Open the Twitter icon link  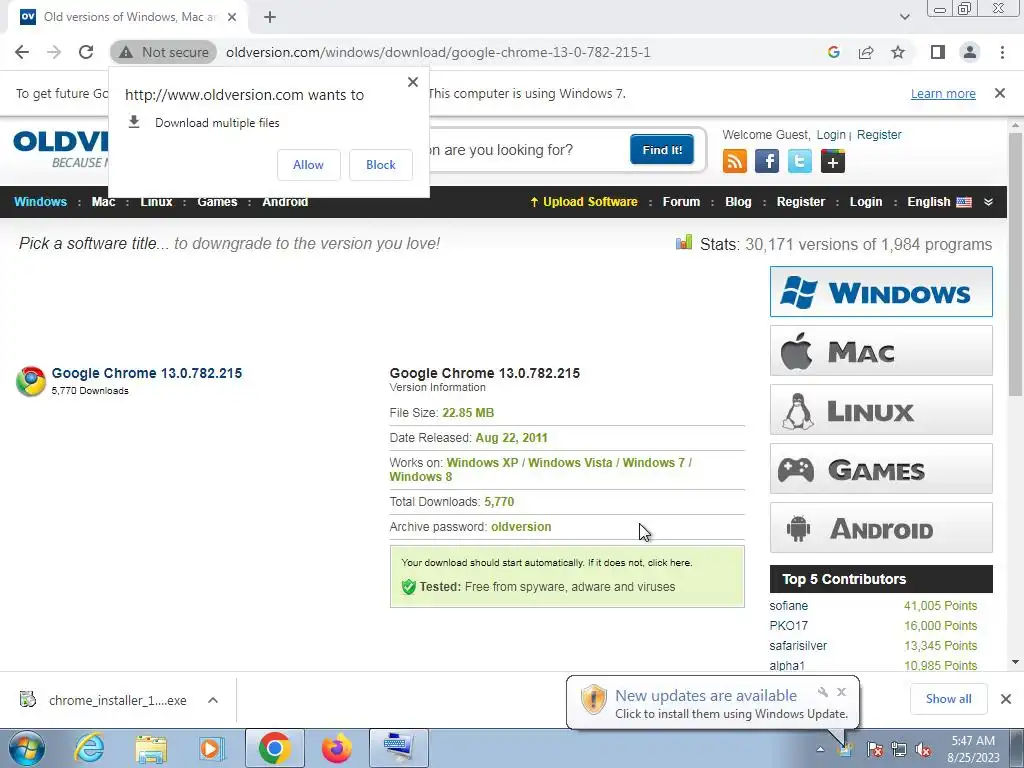tap(799, 161)
